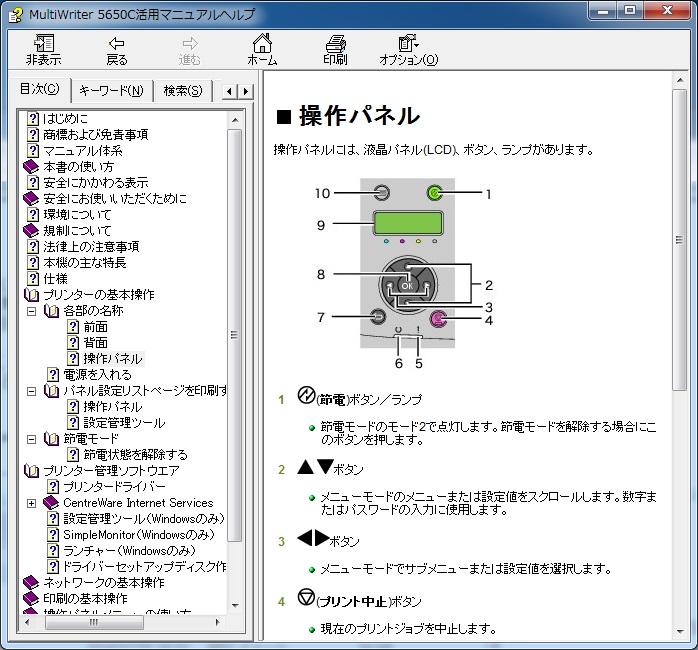
Task: Click the contents tree scroll-right arrow
Action: 217,622
